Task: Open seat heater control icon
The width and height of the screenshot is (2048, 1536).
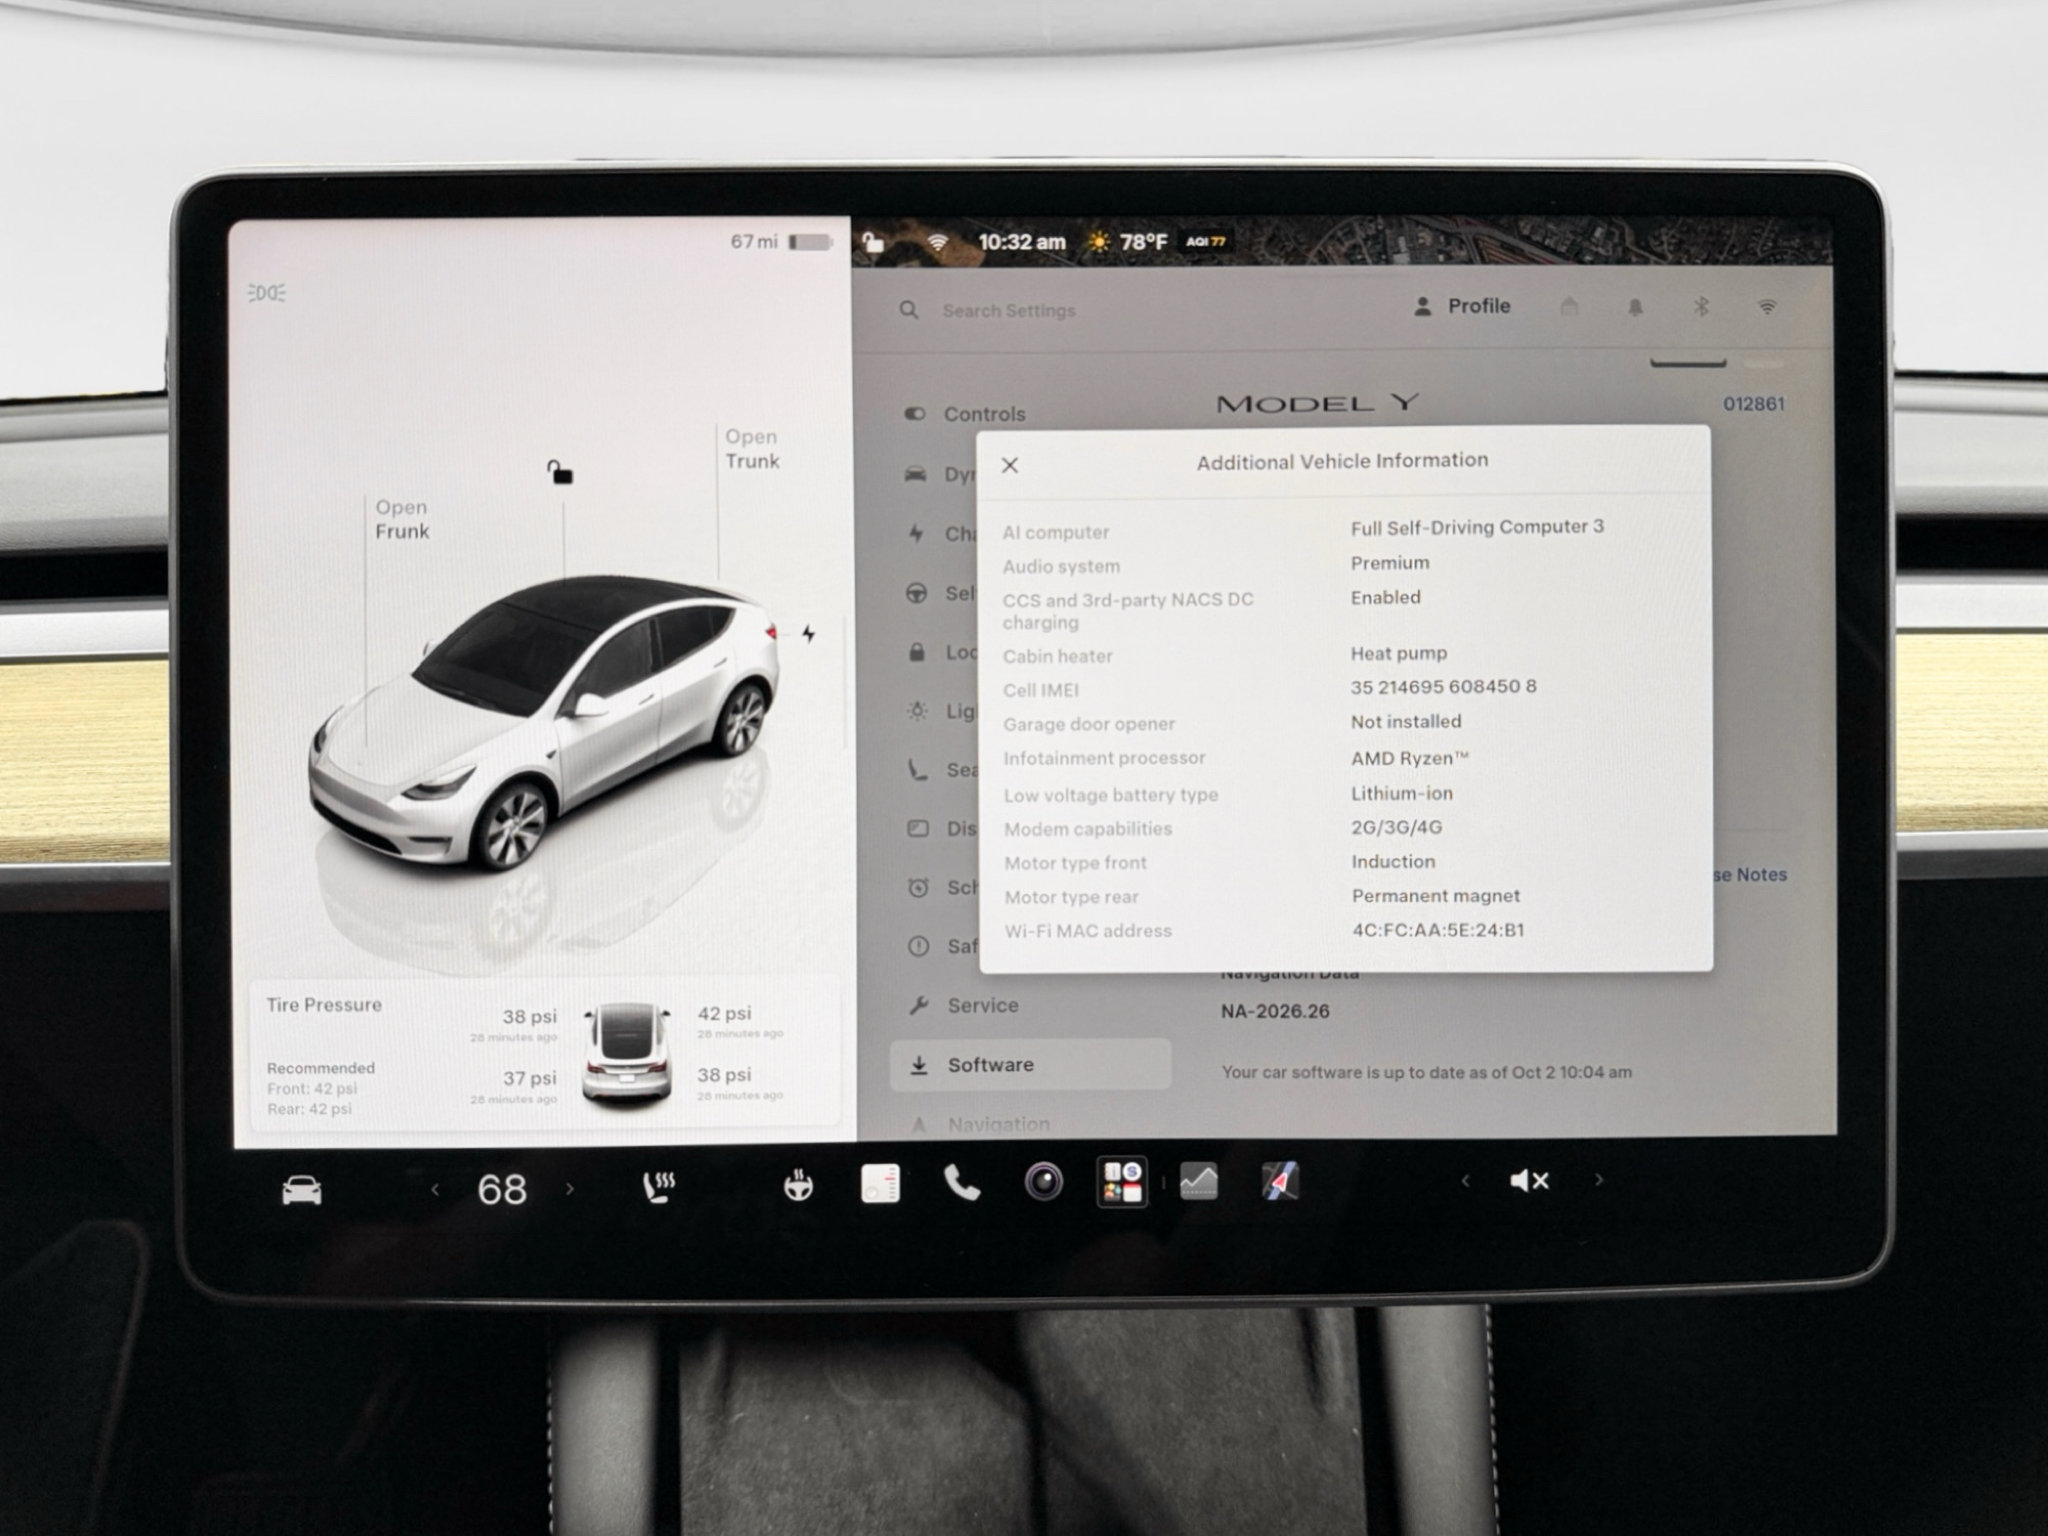Action: click(658, 1187)
